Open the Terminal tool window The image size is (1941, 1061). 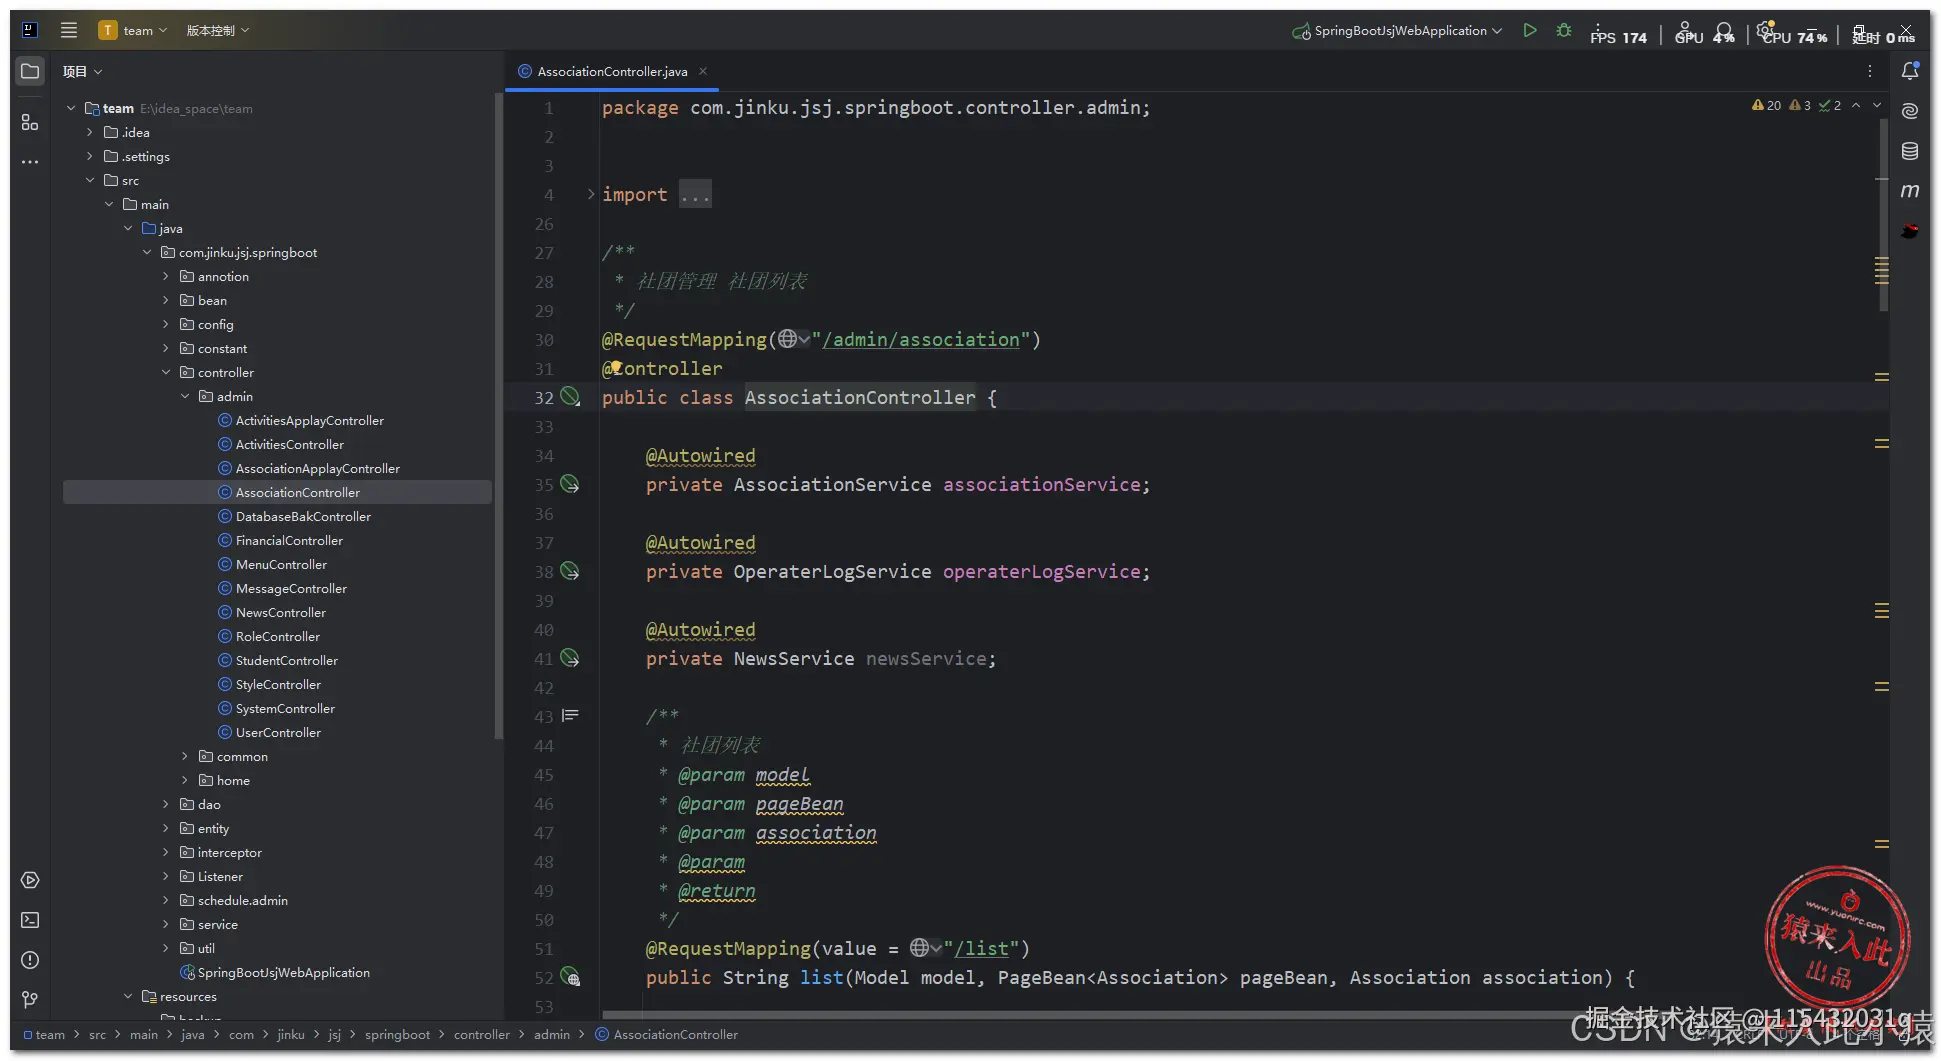(x=30, y=920)
